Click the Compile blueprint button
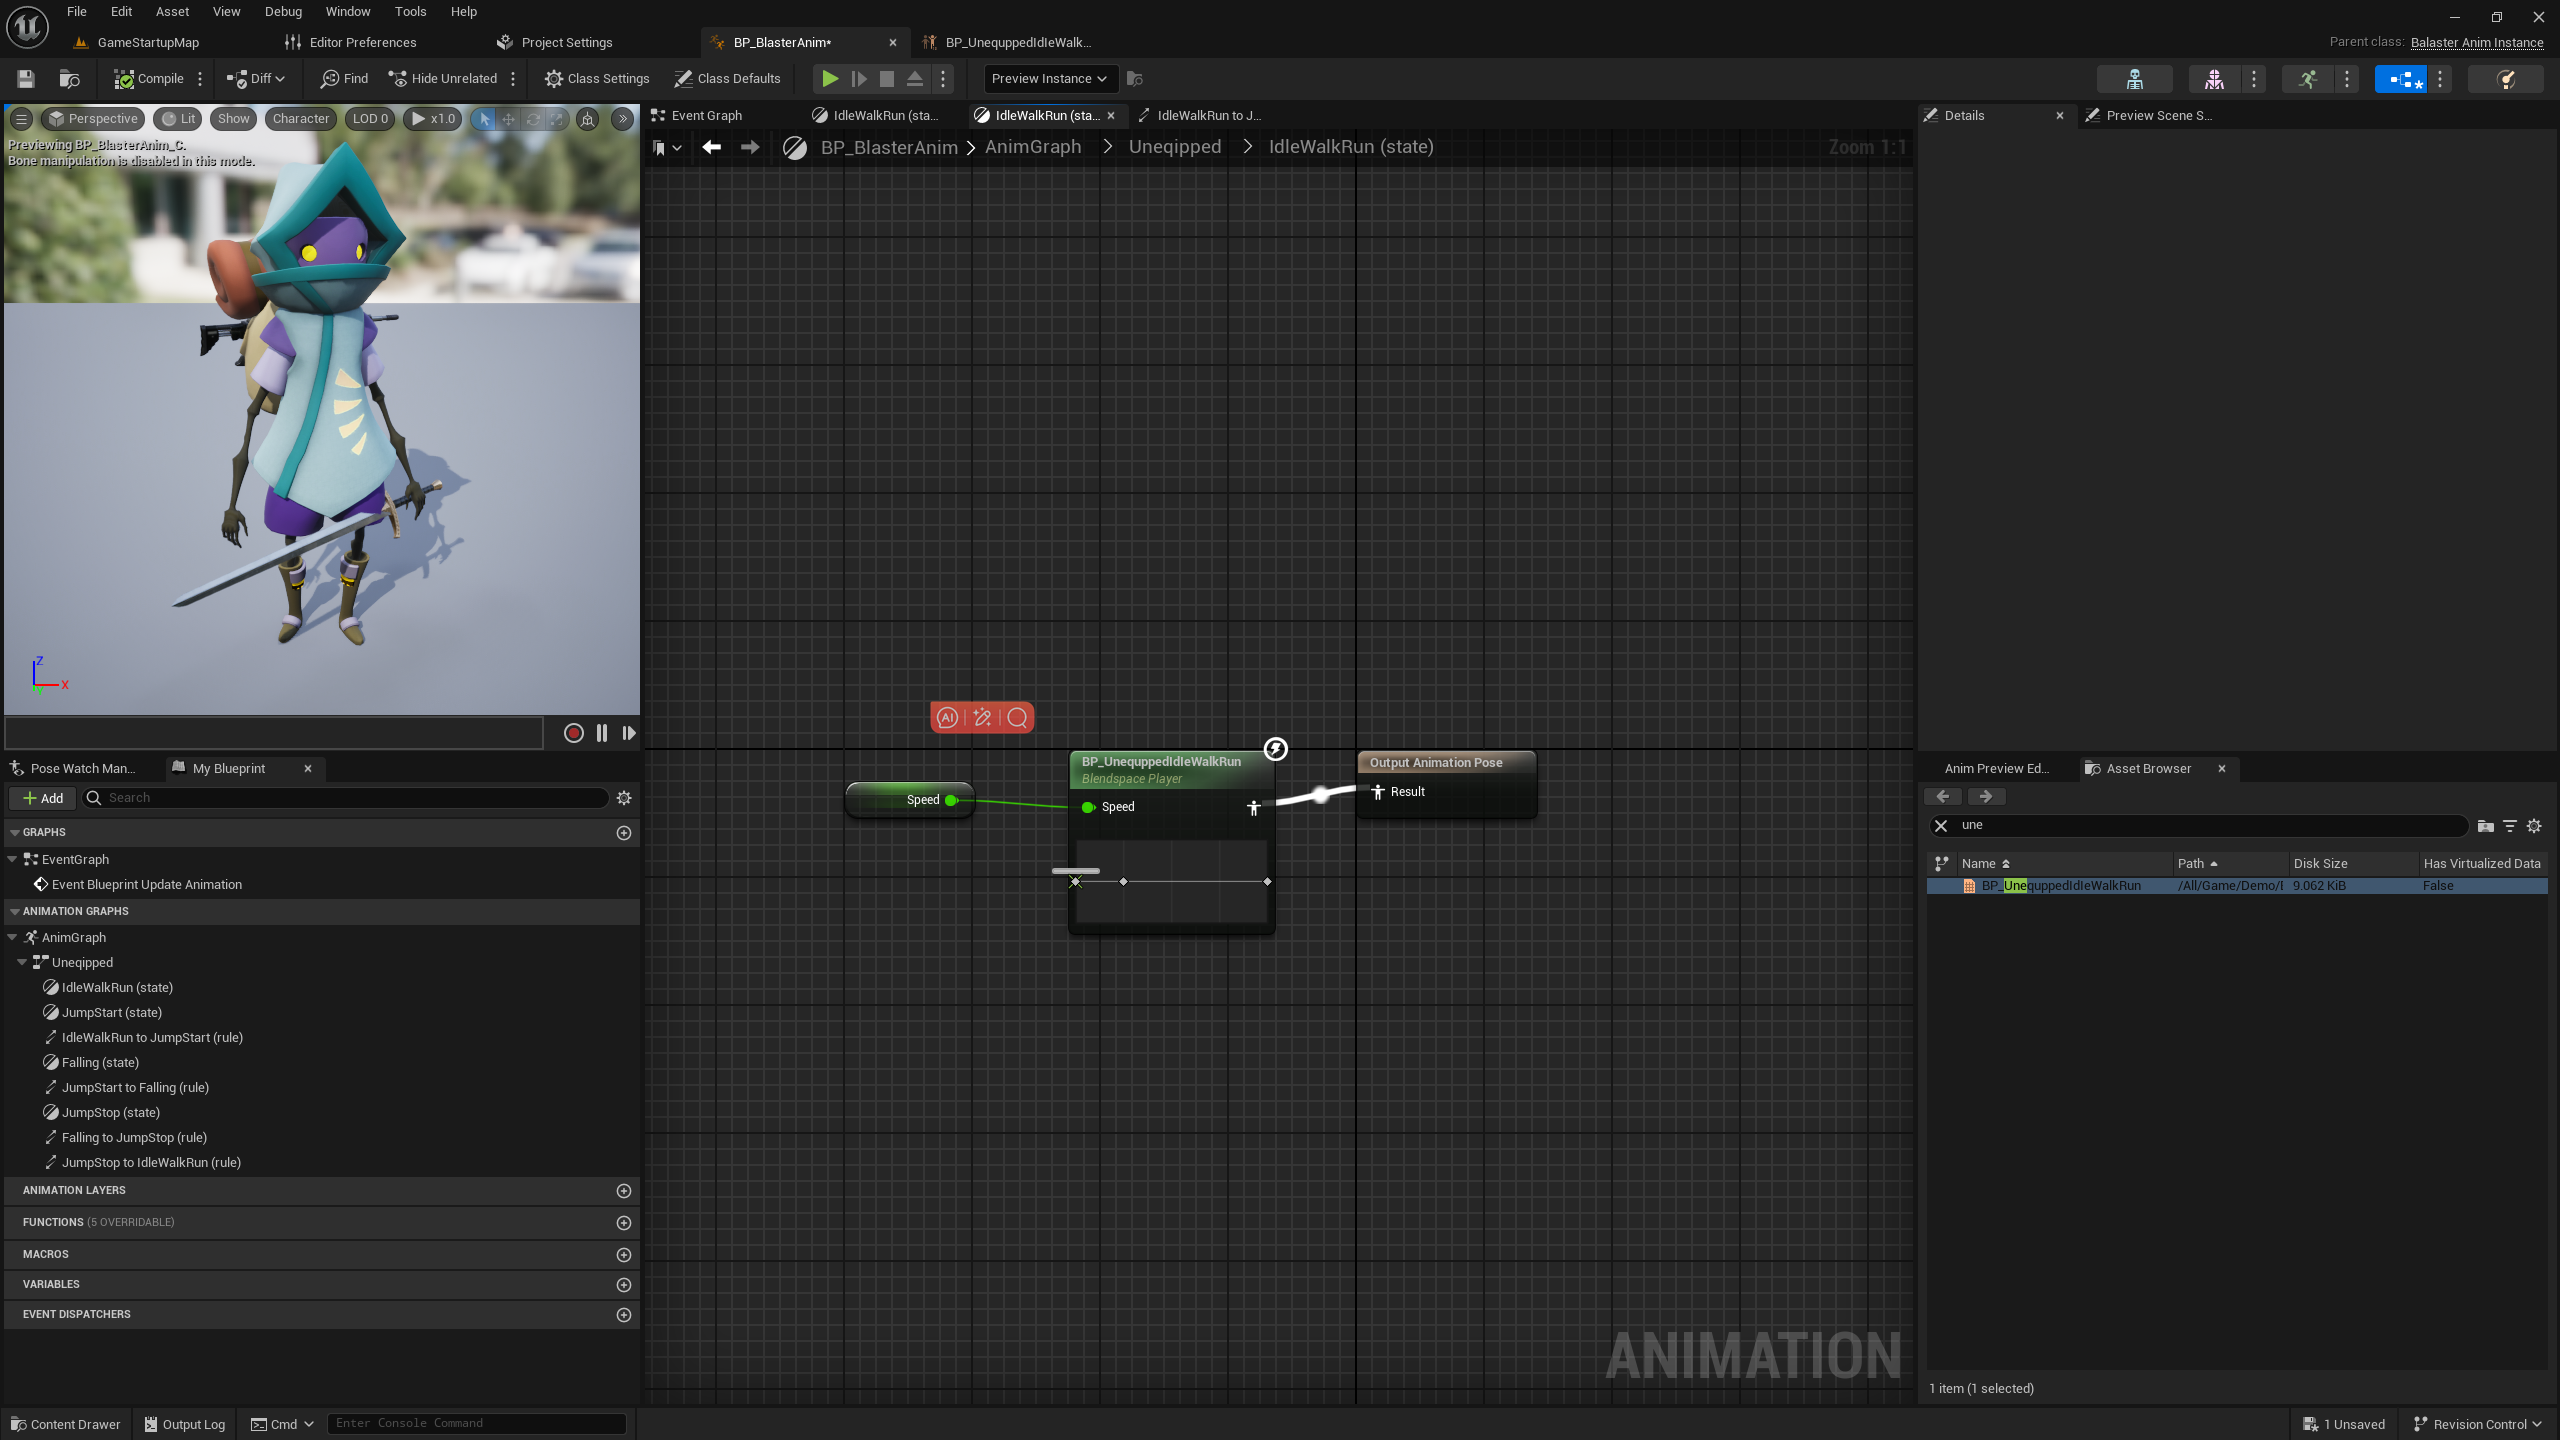 click(149, 78)
